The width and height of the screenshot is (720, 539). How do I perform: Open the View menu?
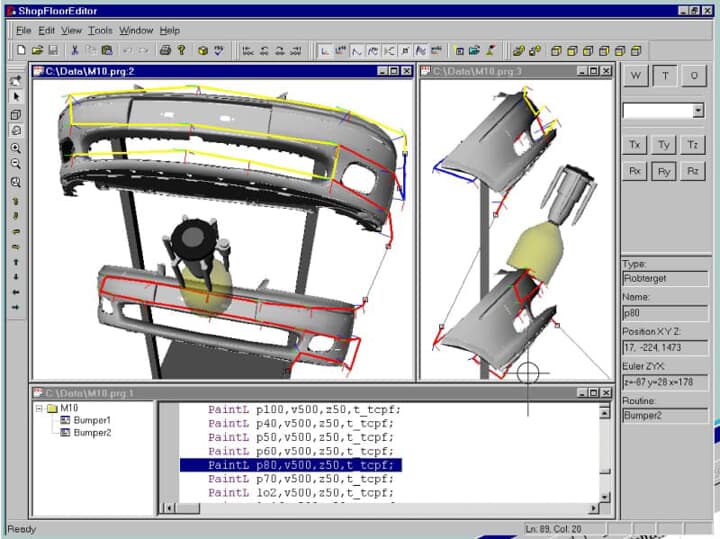(71, 30)
